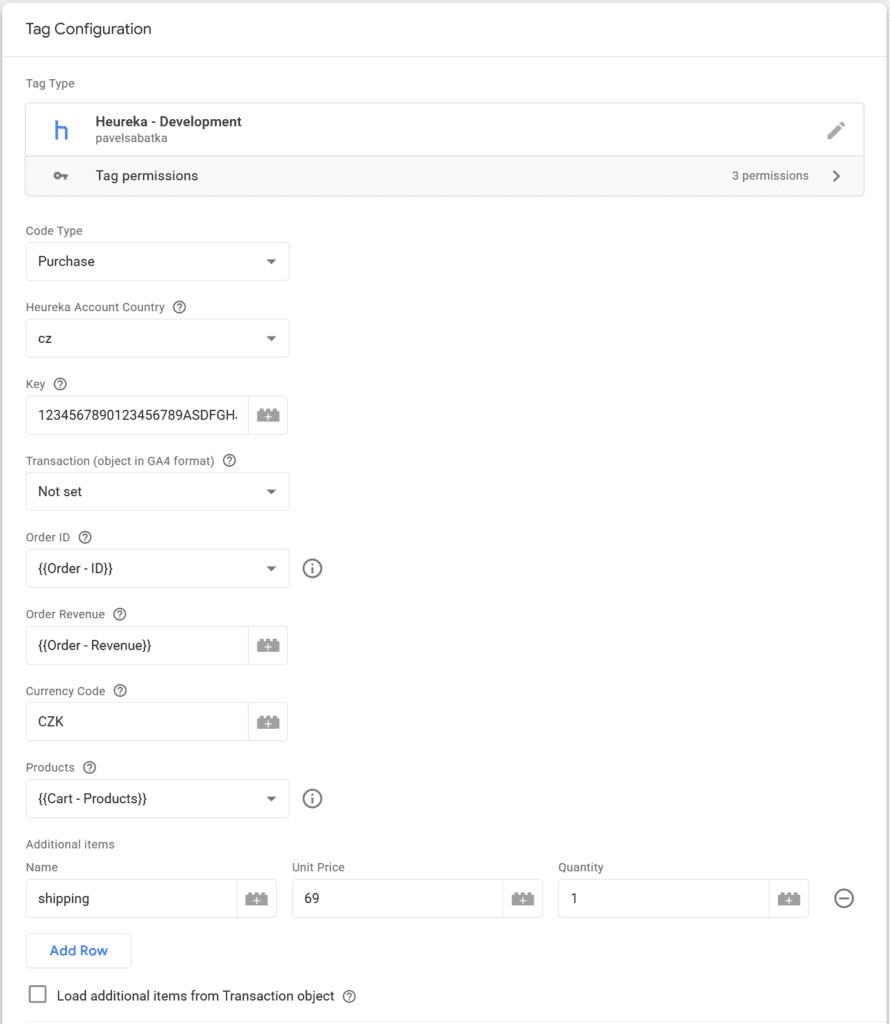Screen dimensions: 890x1024
Task: Click info icon next to Products dropdown
Action: (312, 799)
